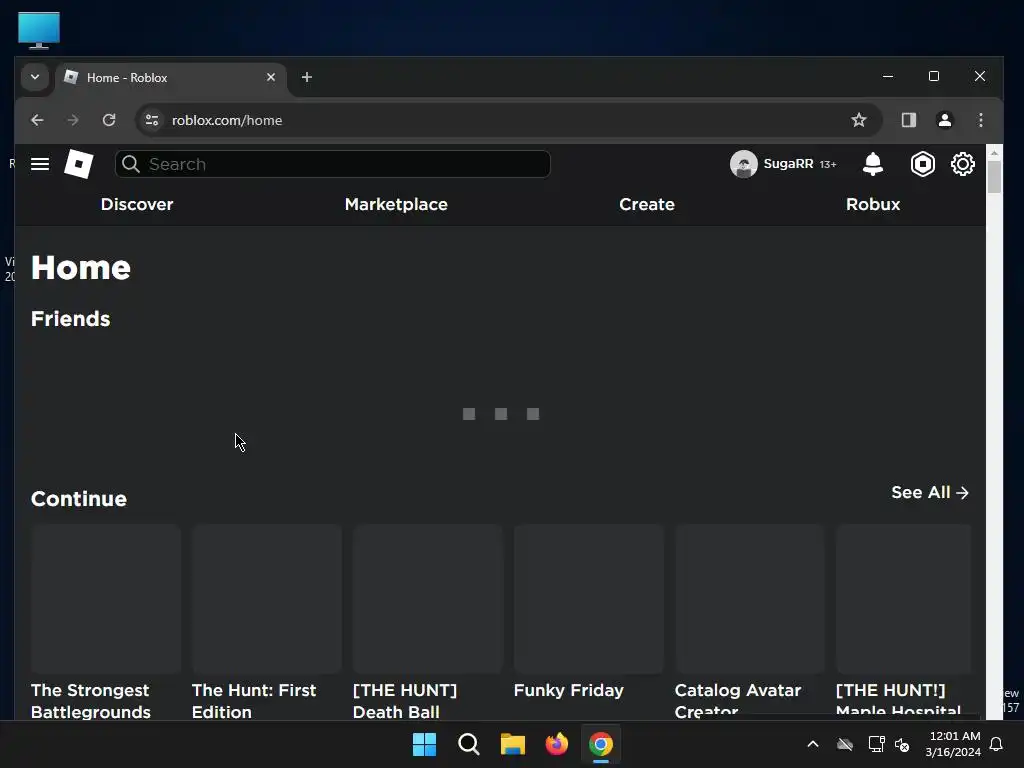Click the Catalog Avatar Creator thumbnail
Viewport: 1024px width, 768px height.
point(750,598)
